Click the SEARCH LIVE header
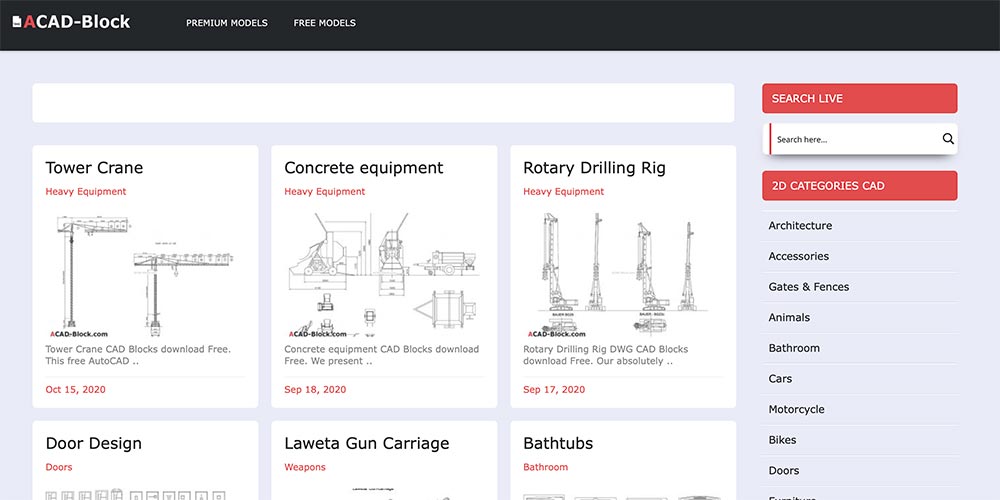The width and height of the screenshot is (1000, 500). pos(860,98)
